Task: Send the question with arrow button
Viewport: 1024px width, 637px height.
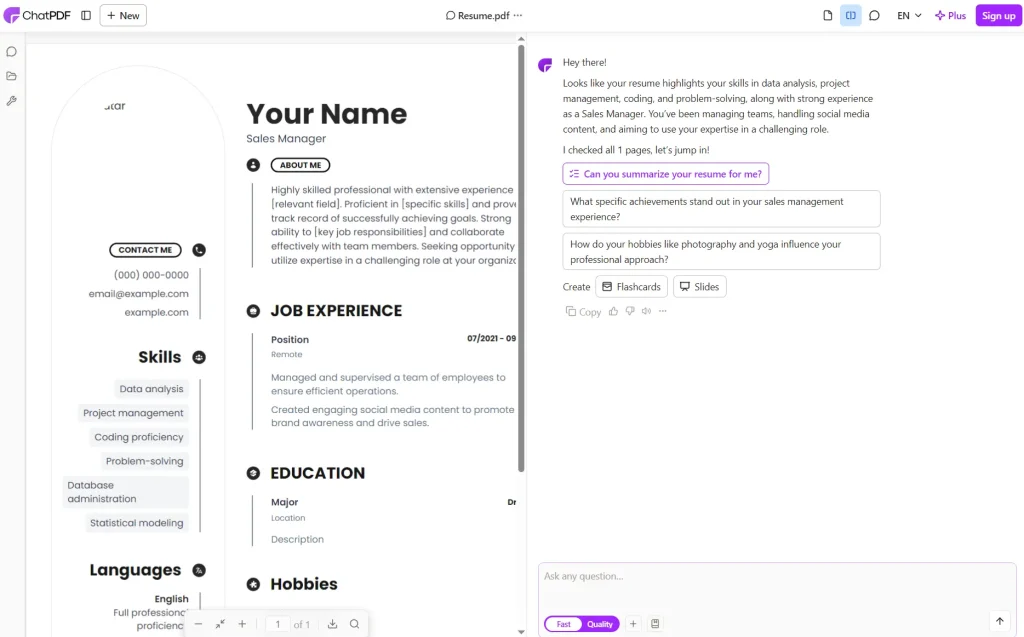Action: 999,621
